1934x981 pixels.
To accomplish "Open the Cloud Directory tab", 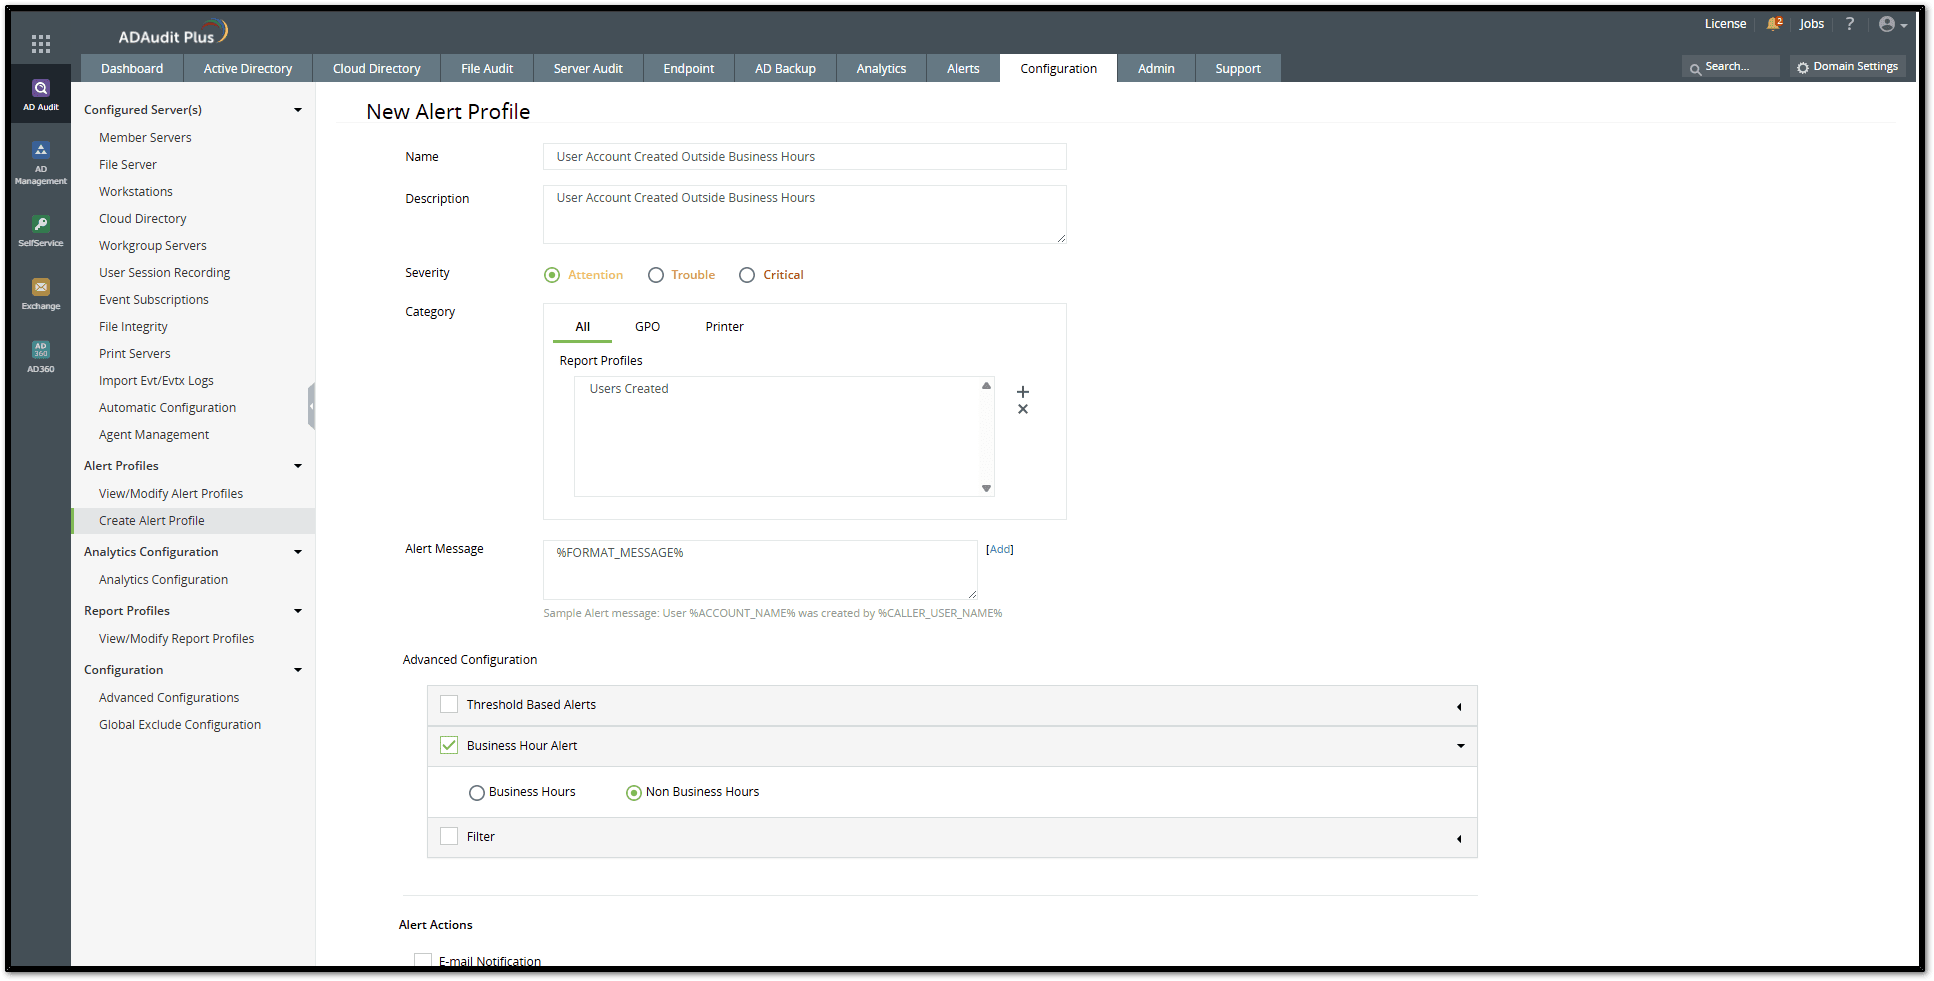I will [377, 68].
